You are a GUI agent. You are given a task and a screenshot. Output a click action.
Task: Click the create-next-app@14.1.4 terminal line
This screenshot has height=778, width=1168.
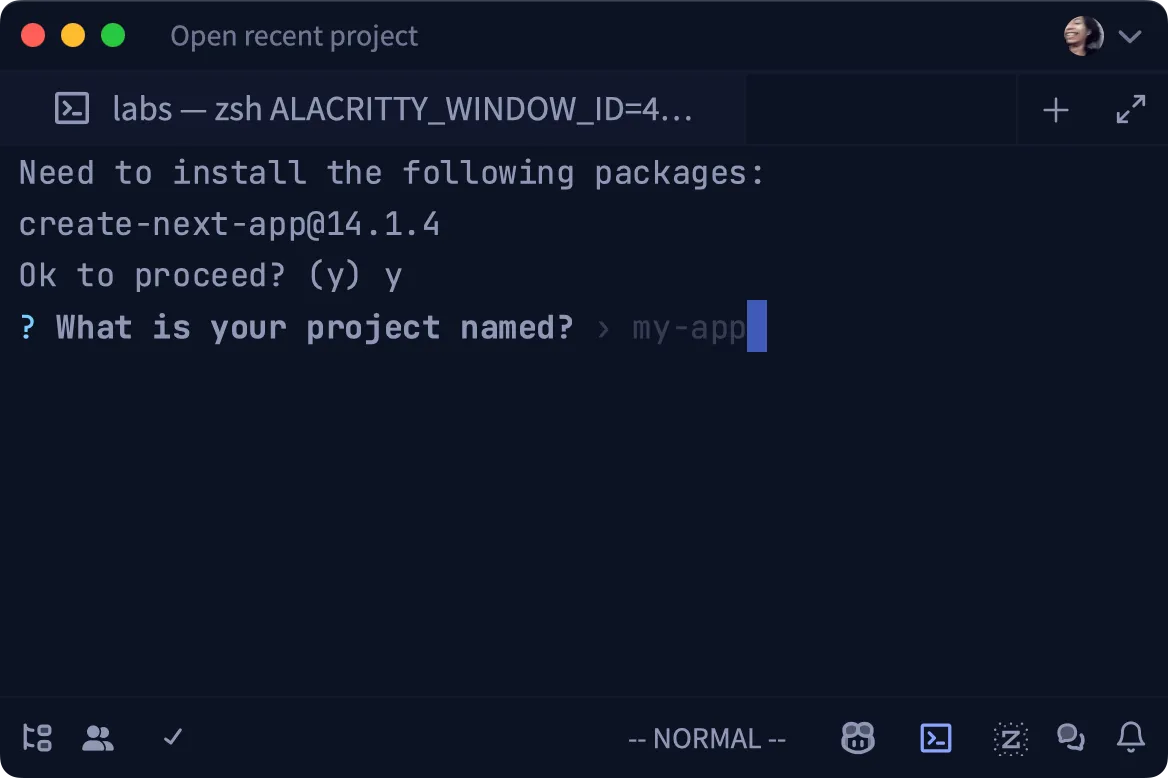tap(229, 224)
